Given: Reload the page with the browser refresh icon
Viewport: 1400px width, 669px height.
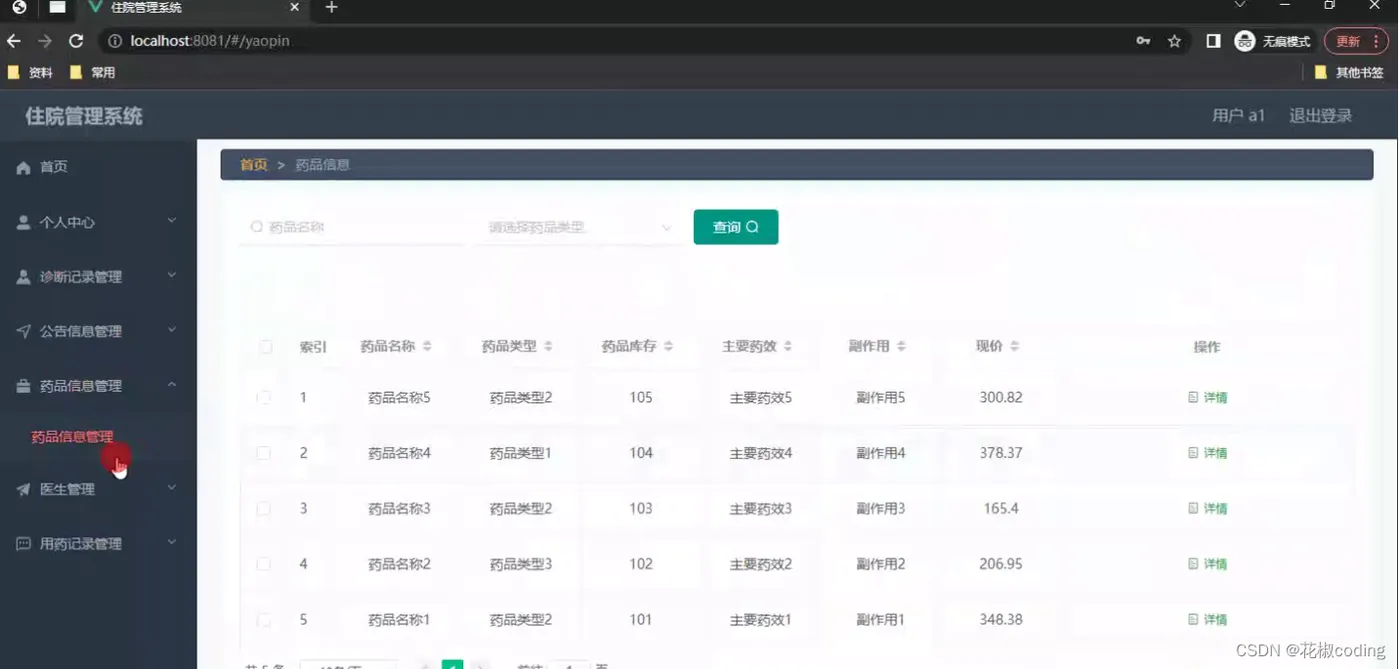Looking at the screenshot, I should 76,41.
